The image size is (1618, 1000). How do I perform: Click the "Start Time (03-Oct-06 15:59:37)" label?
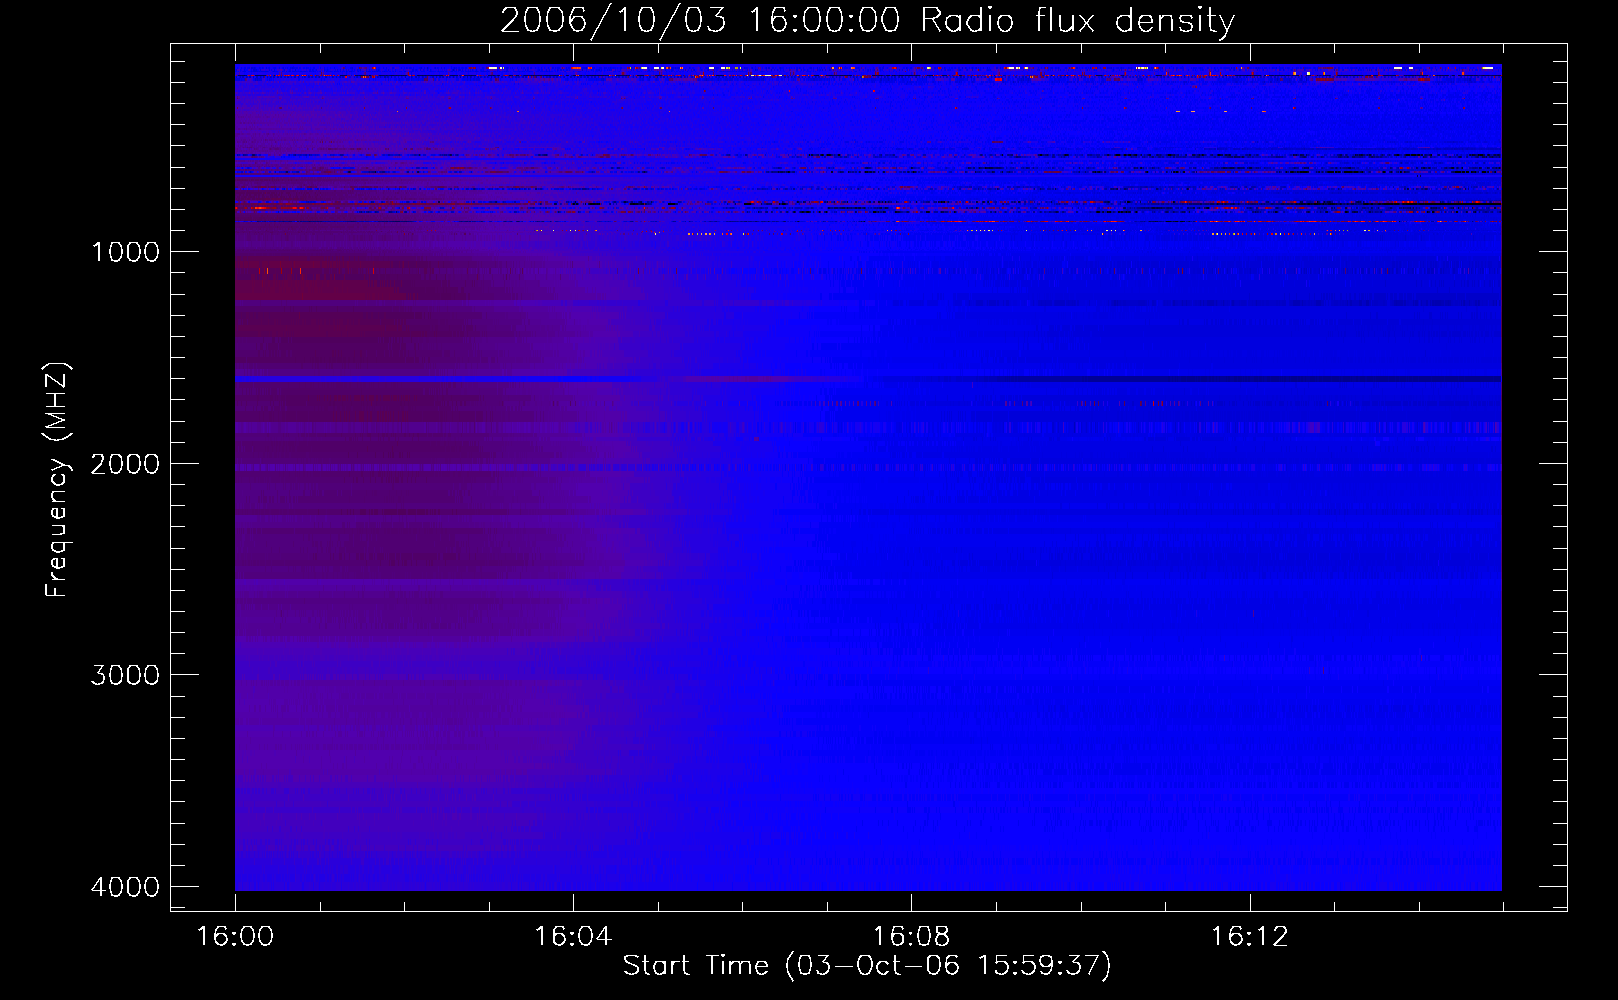point(867,966)
